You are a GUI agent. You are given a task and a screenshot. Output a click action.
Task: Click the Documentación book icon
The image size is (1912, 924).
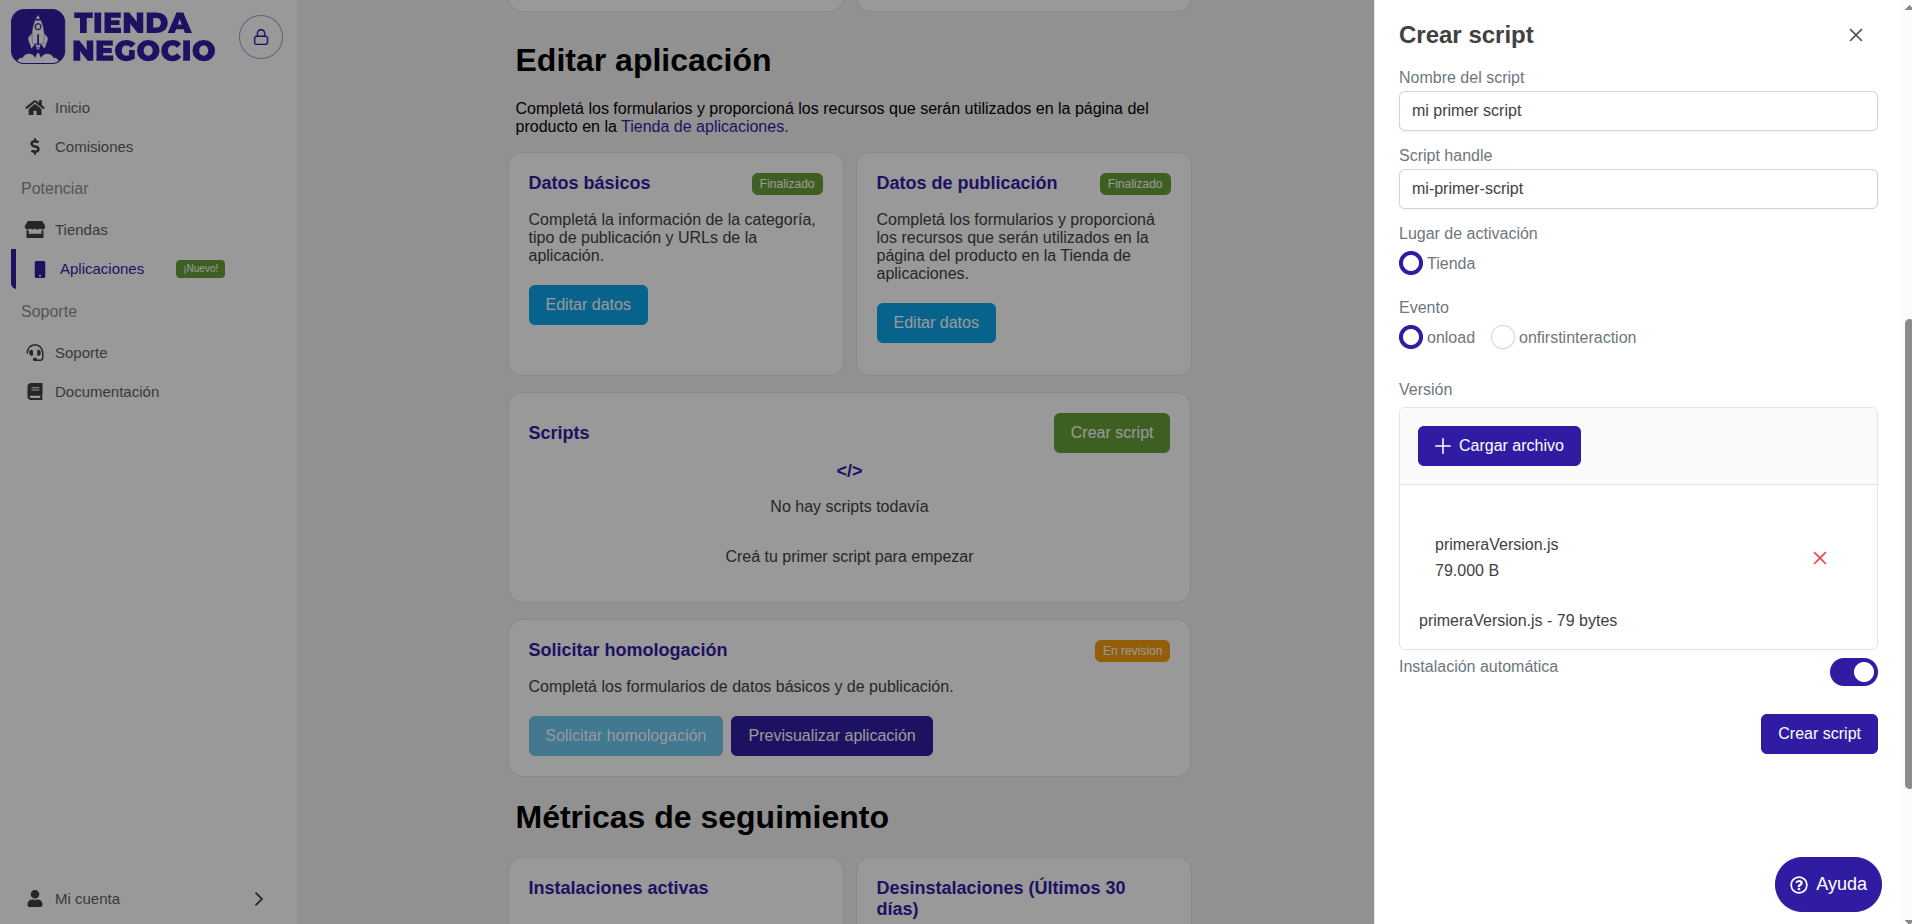click(35, 392)
